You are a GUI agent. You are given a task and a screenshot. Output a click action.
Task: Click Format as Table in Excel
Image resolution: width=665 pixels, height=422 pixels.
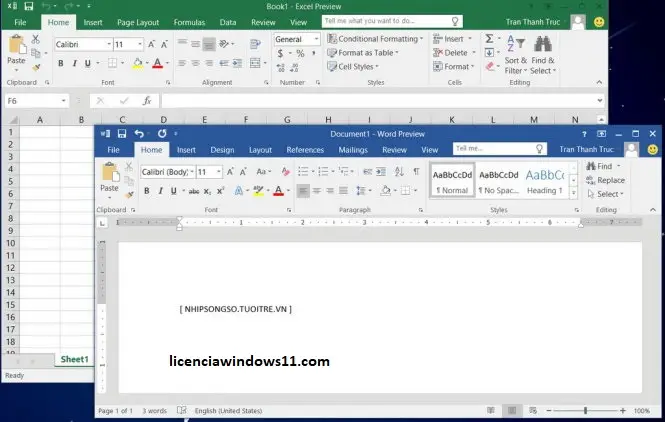pyautogui.click(x=363, y=53)
